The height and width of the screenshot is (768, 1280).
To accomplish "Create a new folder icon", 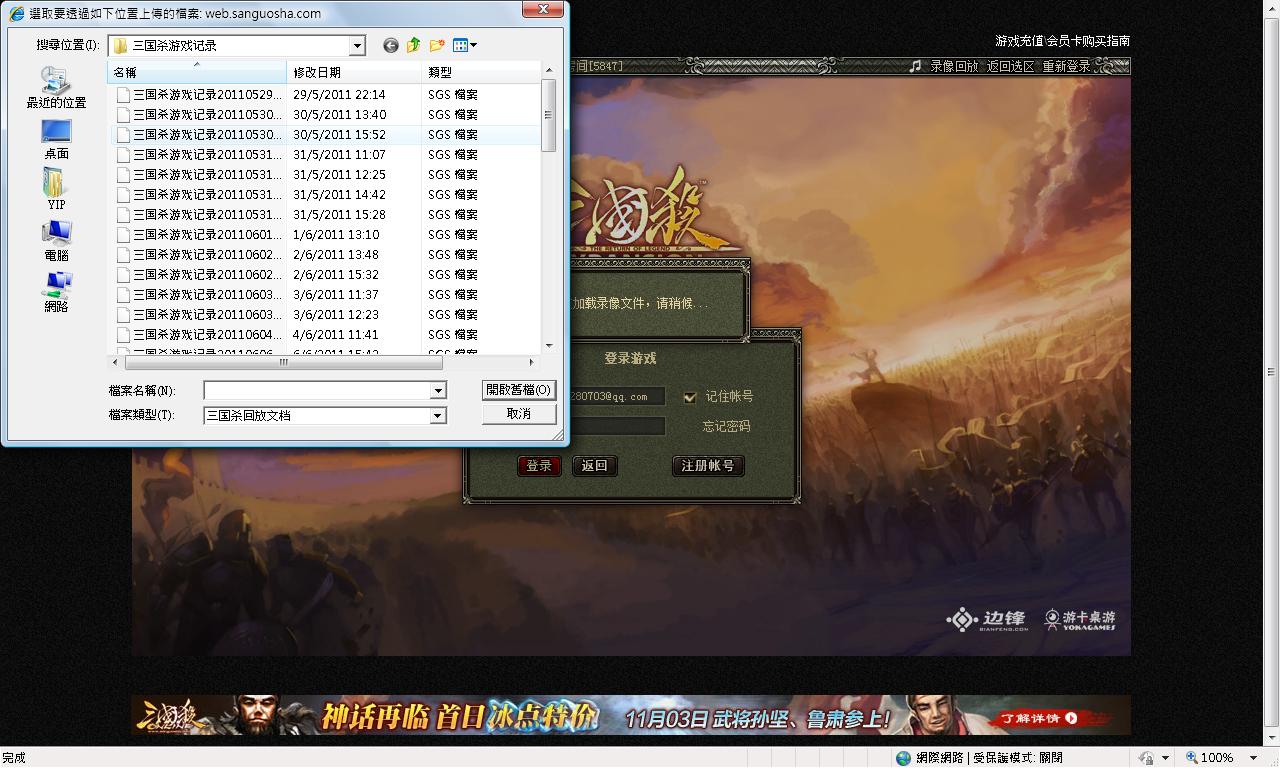I will [437, 45].
